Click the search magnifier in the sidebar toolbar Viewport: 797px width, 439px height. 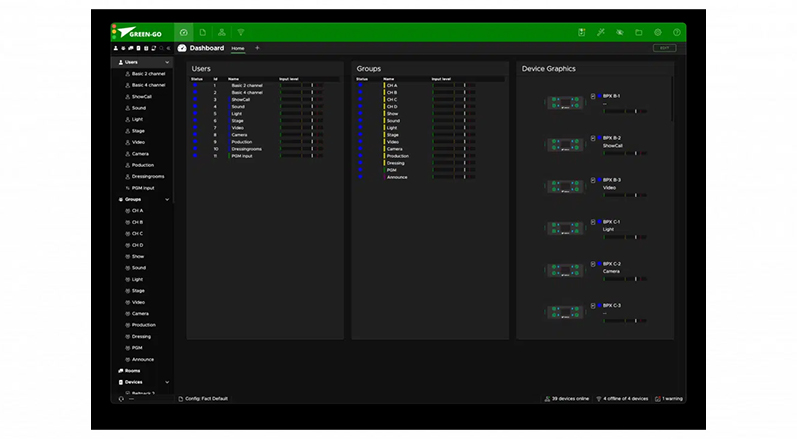pos(162,48)
